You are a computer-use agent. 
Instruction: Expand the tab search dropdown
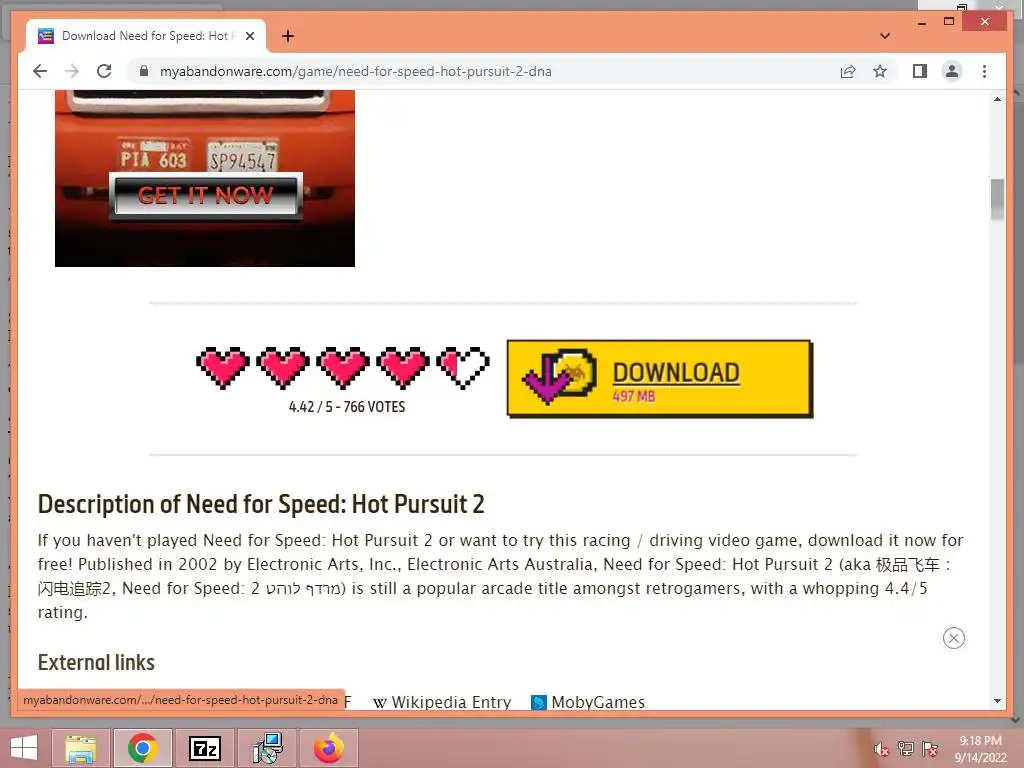885,36
